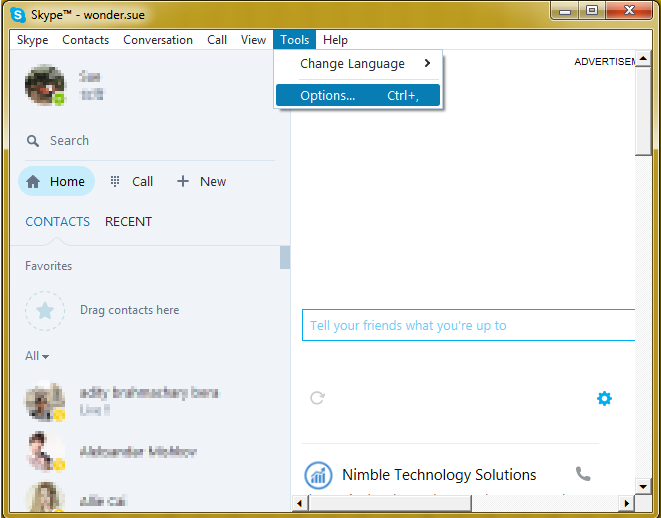The width and height of the screenshot is (661, 518).
Task: Select Options... from Tools menu
Action: 358,96
